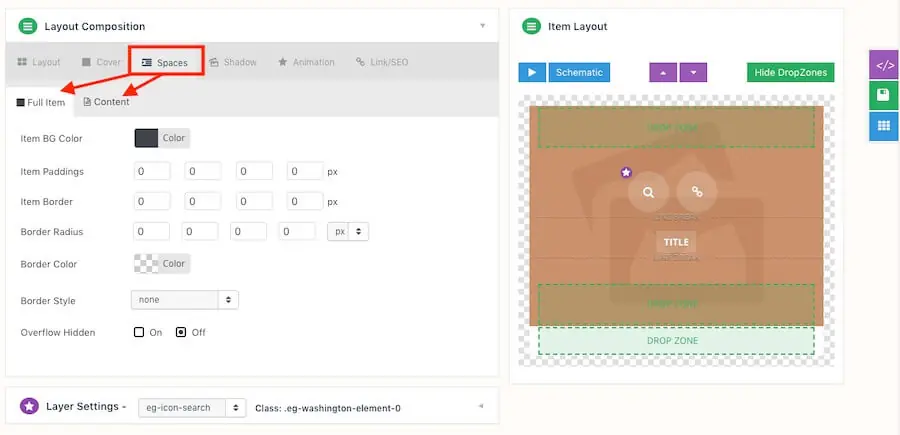Click the purple code editor icon

point(884,65)
